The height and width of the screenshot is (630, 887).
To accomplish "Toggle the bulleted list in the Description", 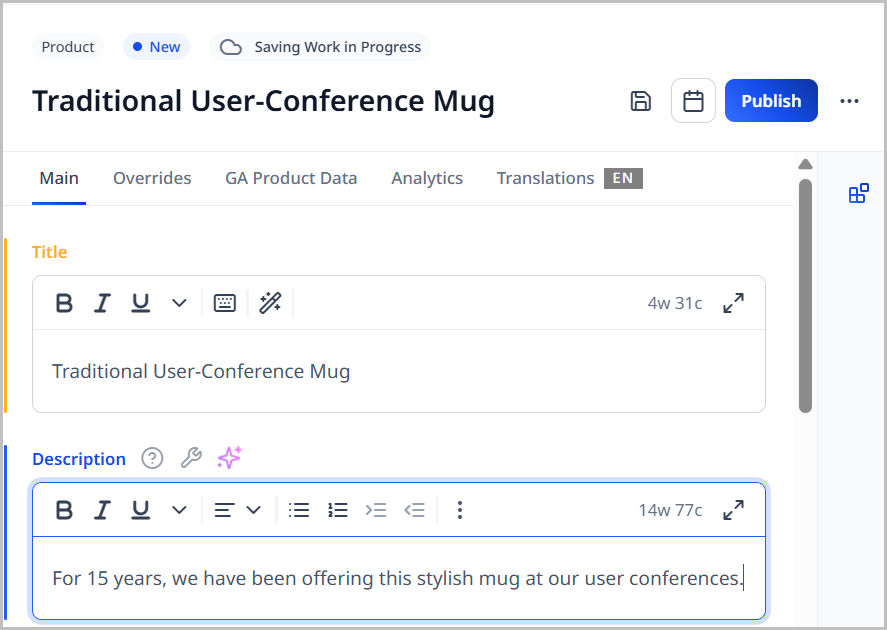I will 299,510.
